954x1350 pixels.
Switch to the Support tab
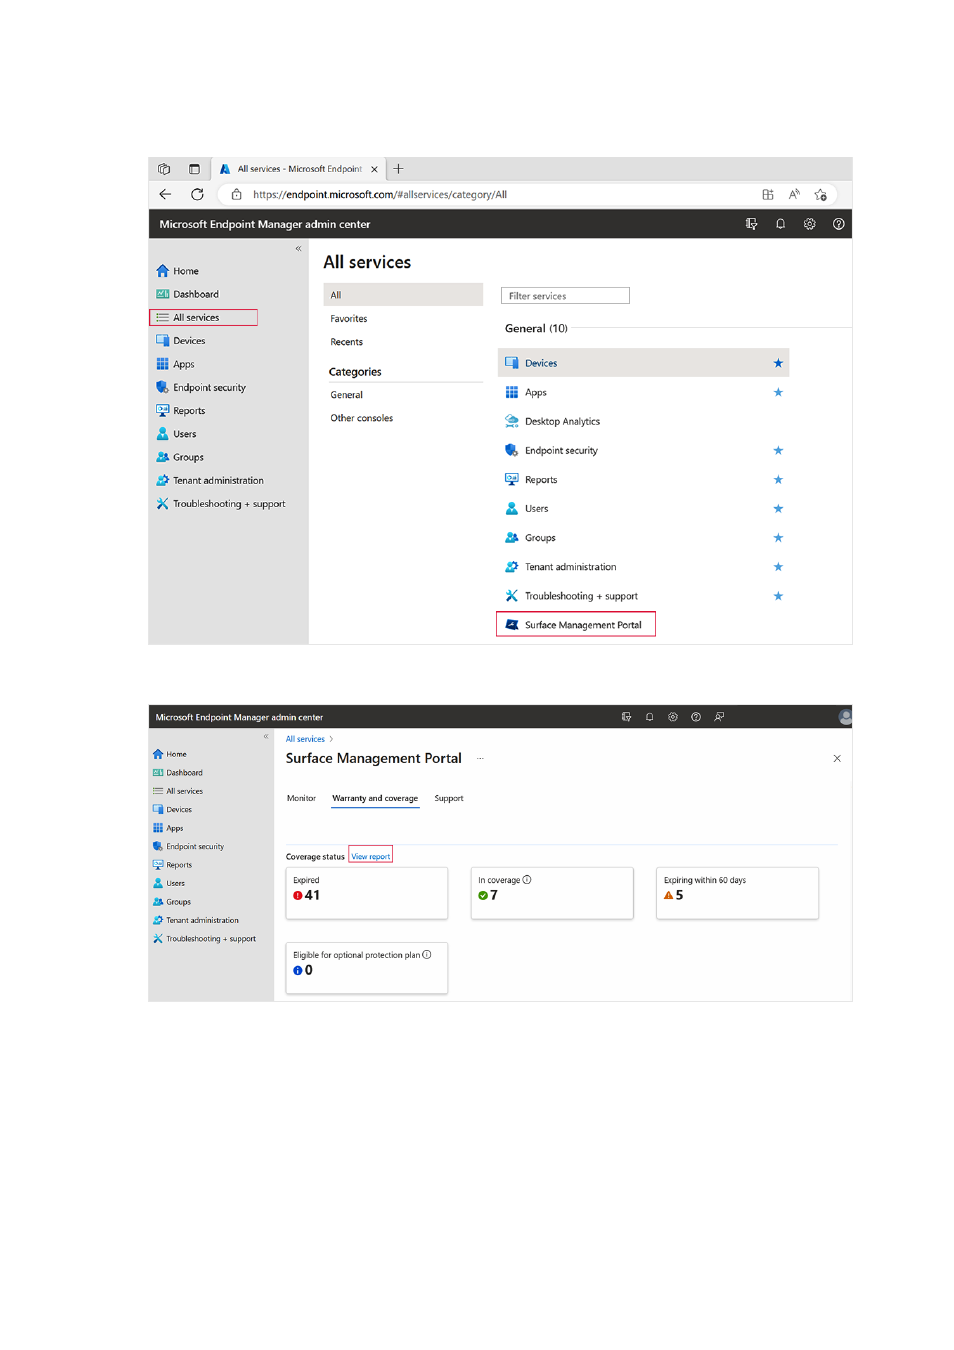click(x=449, y=798)
